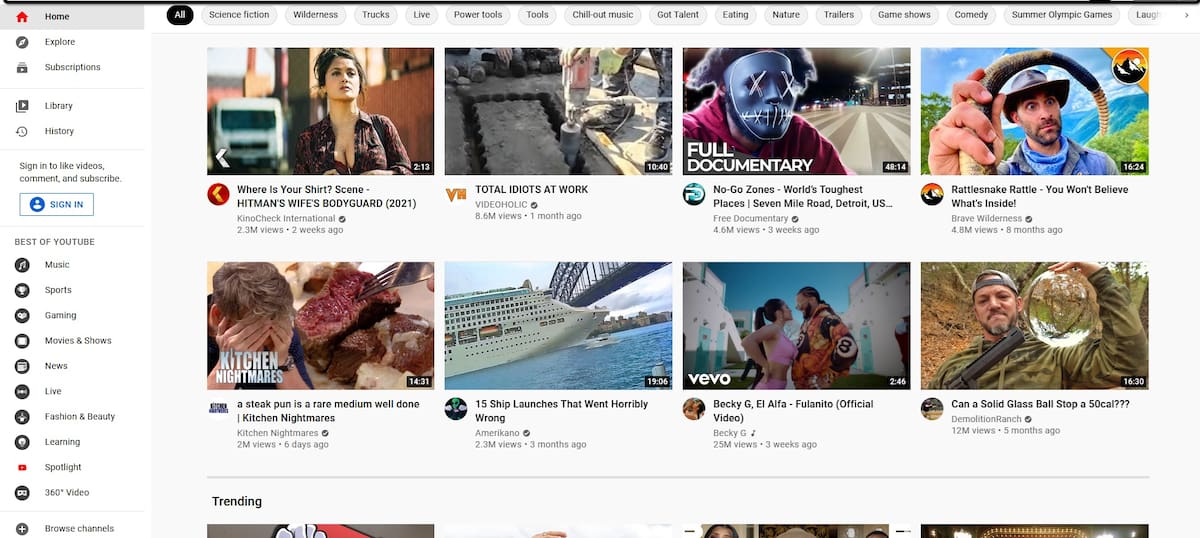
Task: Click the SIGN IN button
Action: (x=56, y=204)
